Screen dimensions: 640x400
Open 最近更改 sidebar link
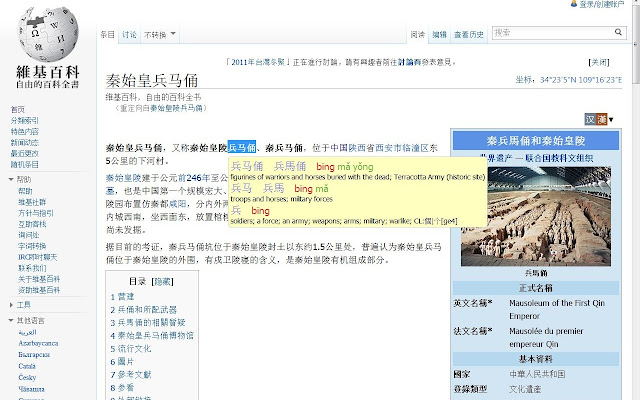(x=24, y=153)
